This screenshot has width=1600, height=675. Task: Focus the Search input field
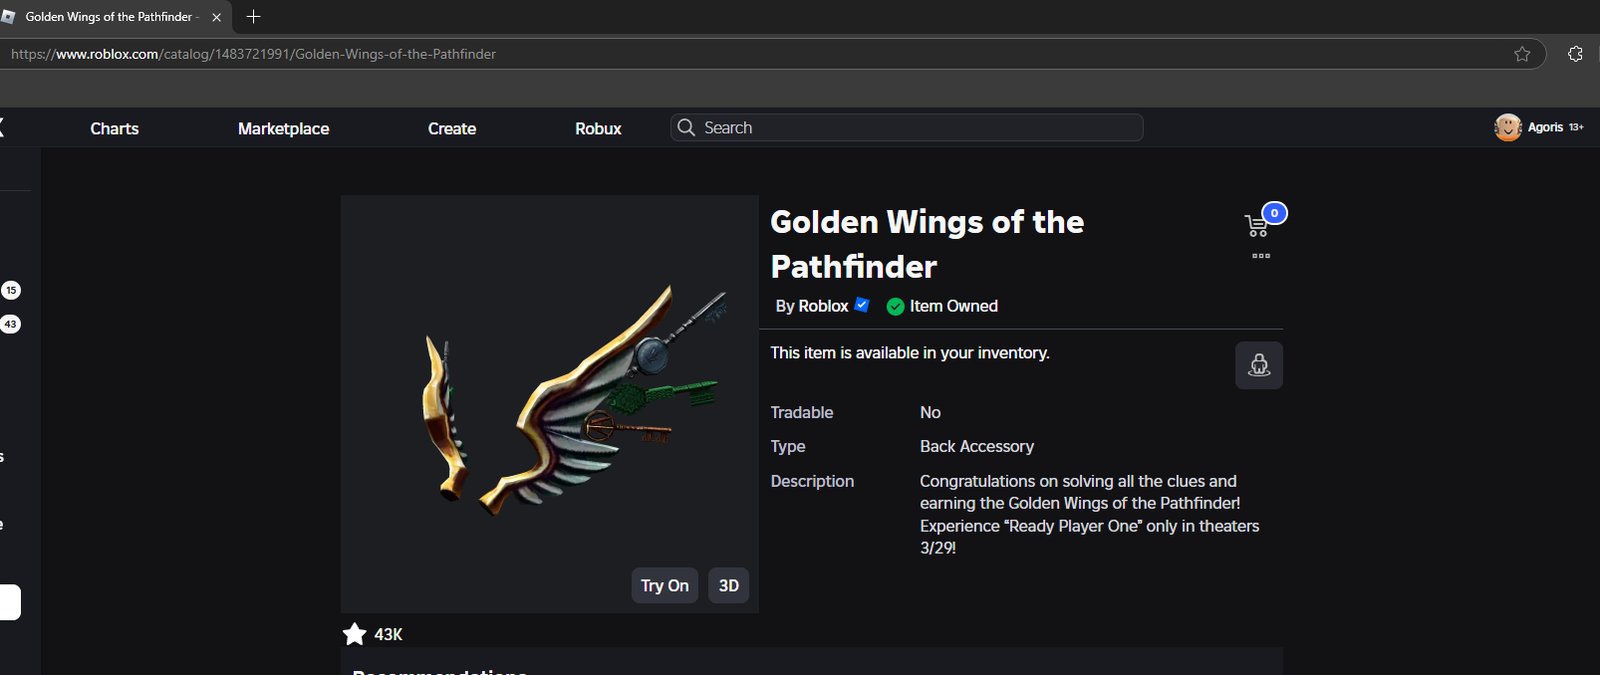907,127
